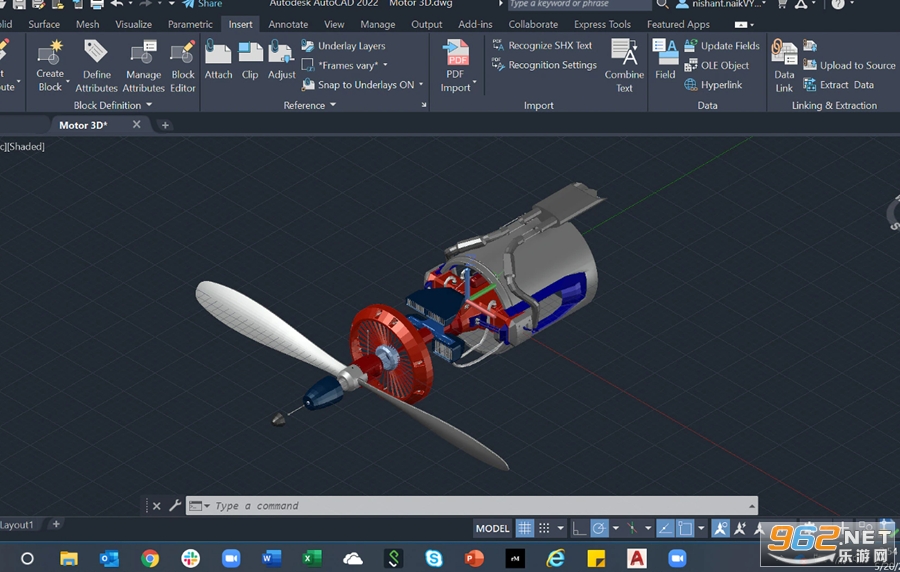Click the Share button
900x572 pixels.
click(x=203, y=4)
